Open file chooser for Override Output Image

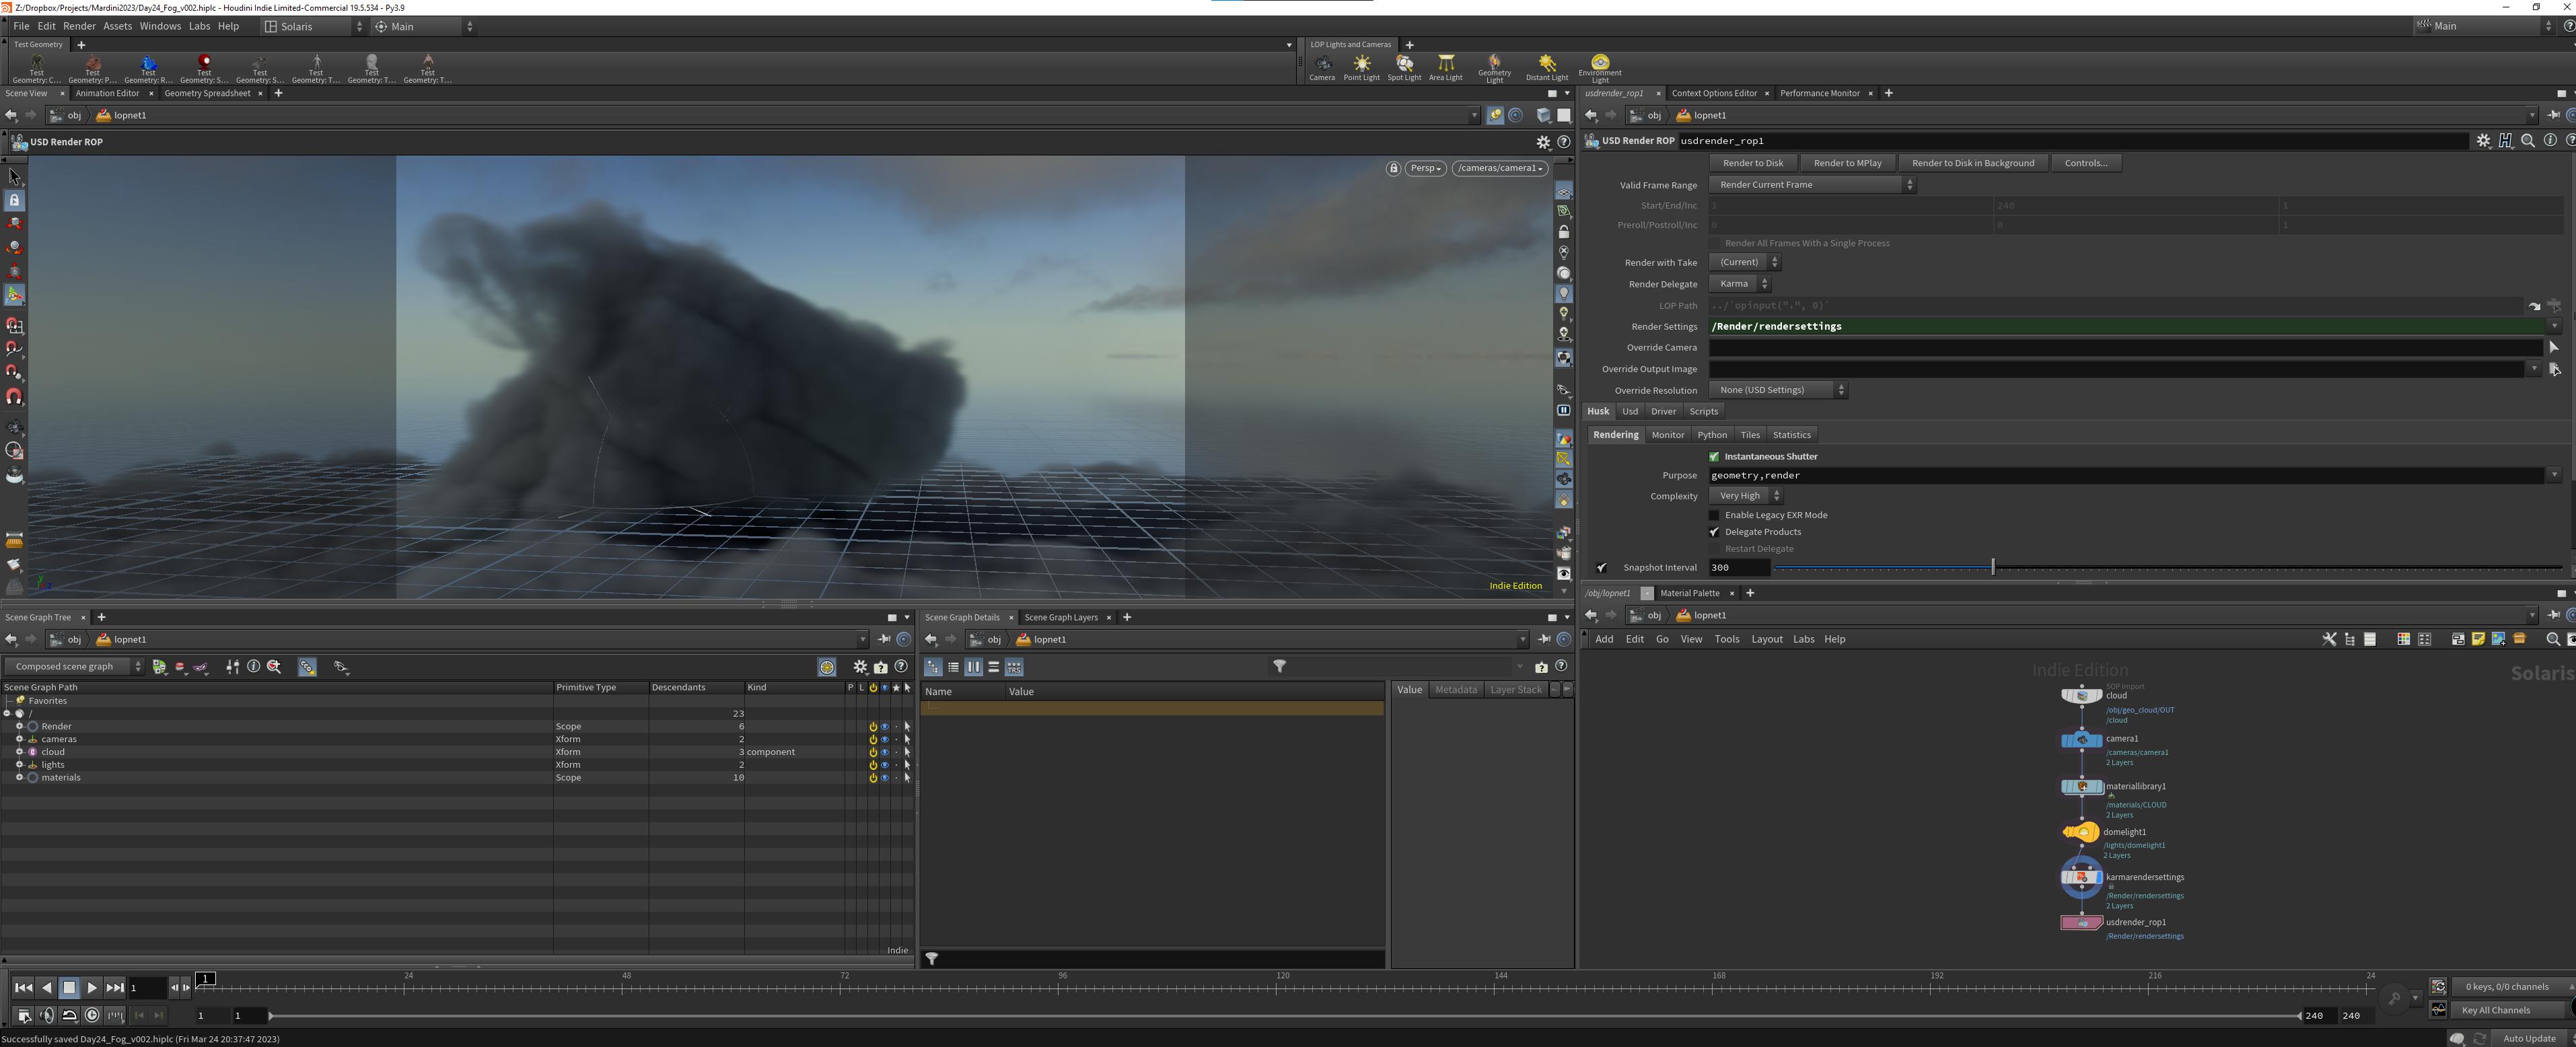2554,369
